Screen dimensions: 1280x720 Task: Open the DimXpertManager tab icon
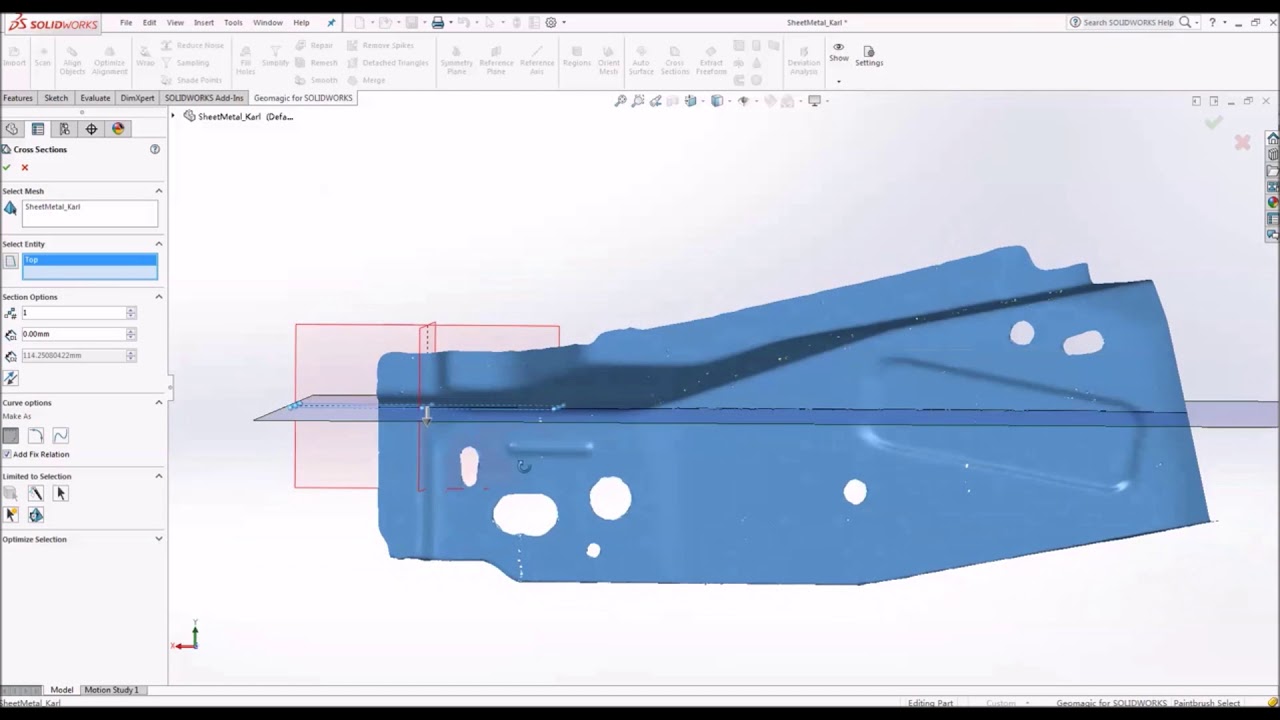tap(91, 129)
